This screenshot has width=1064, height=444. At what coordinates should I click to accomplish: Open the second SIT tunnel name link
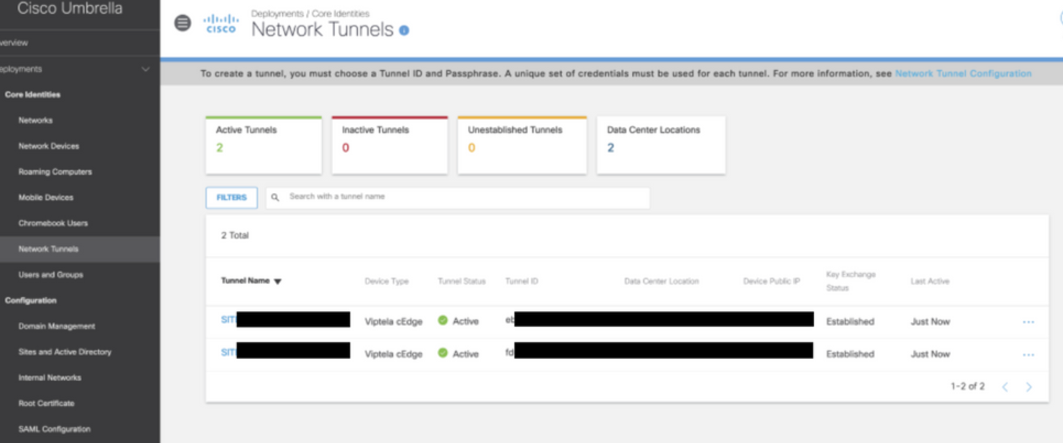point(229,352)
